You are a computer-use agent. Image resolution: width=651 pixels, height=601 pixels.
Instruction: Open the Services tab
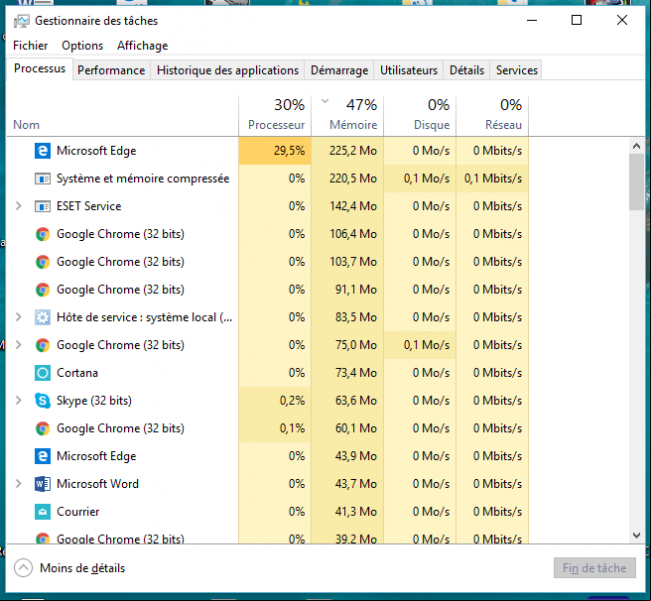click(516, 70)
